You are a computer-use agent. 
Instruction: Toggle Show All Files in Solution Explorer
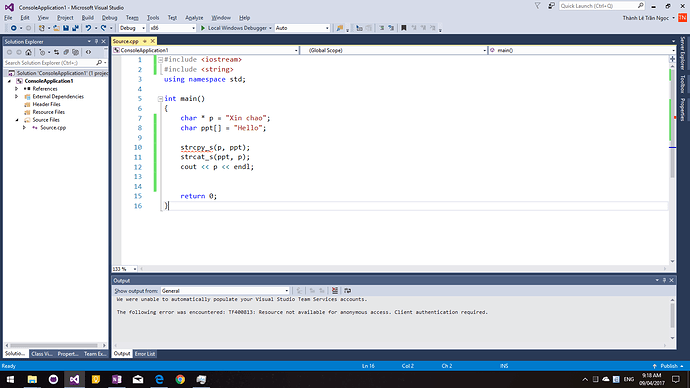pyautogui.click(x=75, y=52)
